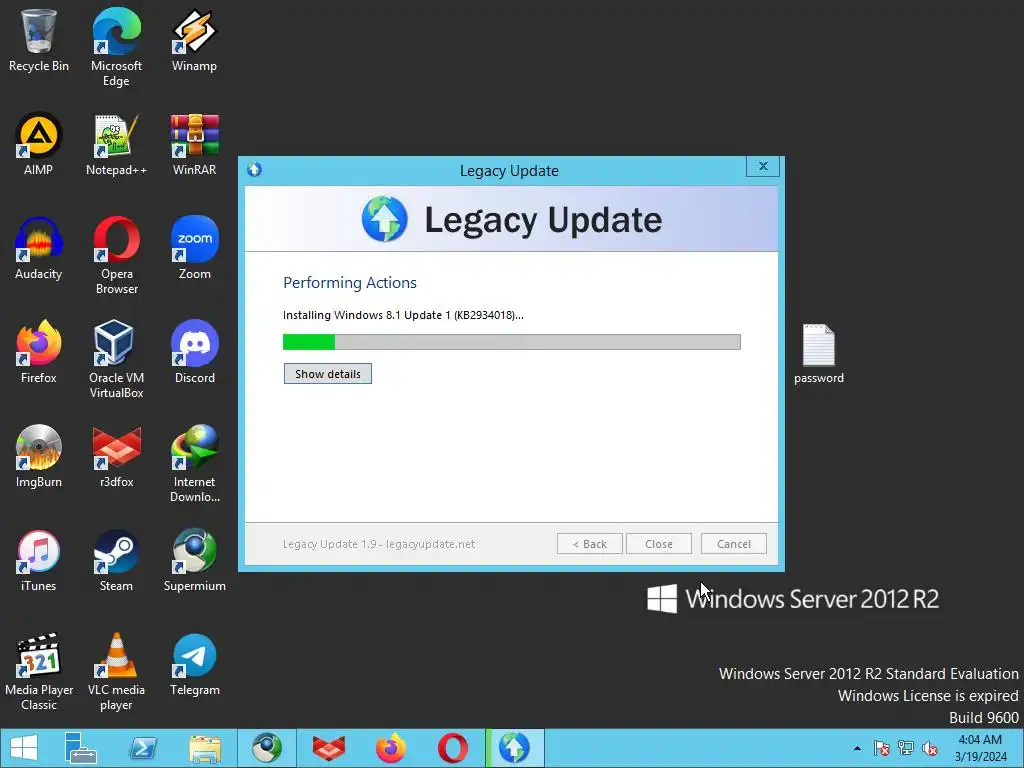1024x768 pixels.
Task: Open the Windows Start button
Action: pyautogui.click(x=24, y=748)
